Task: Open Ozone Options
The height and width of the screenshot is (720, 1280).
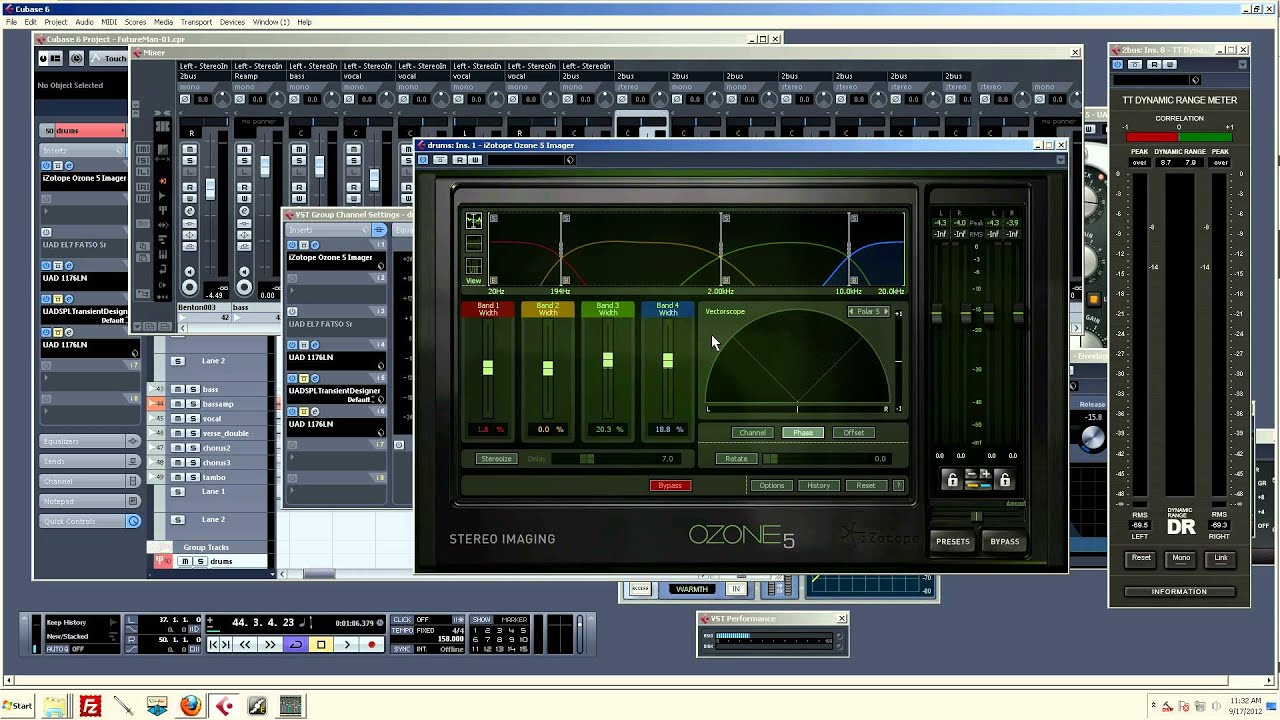Action: 772,486
